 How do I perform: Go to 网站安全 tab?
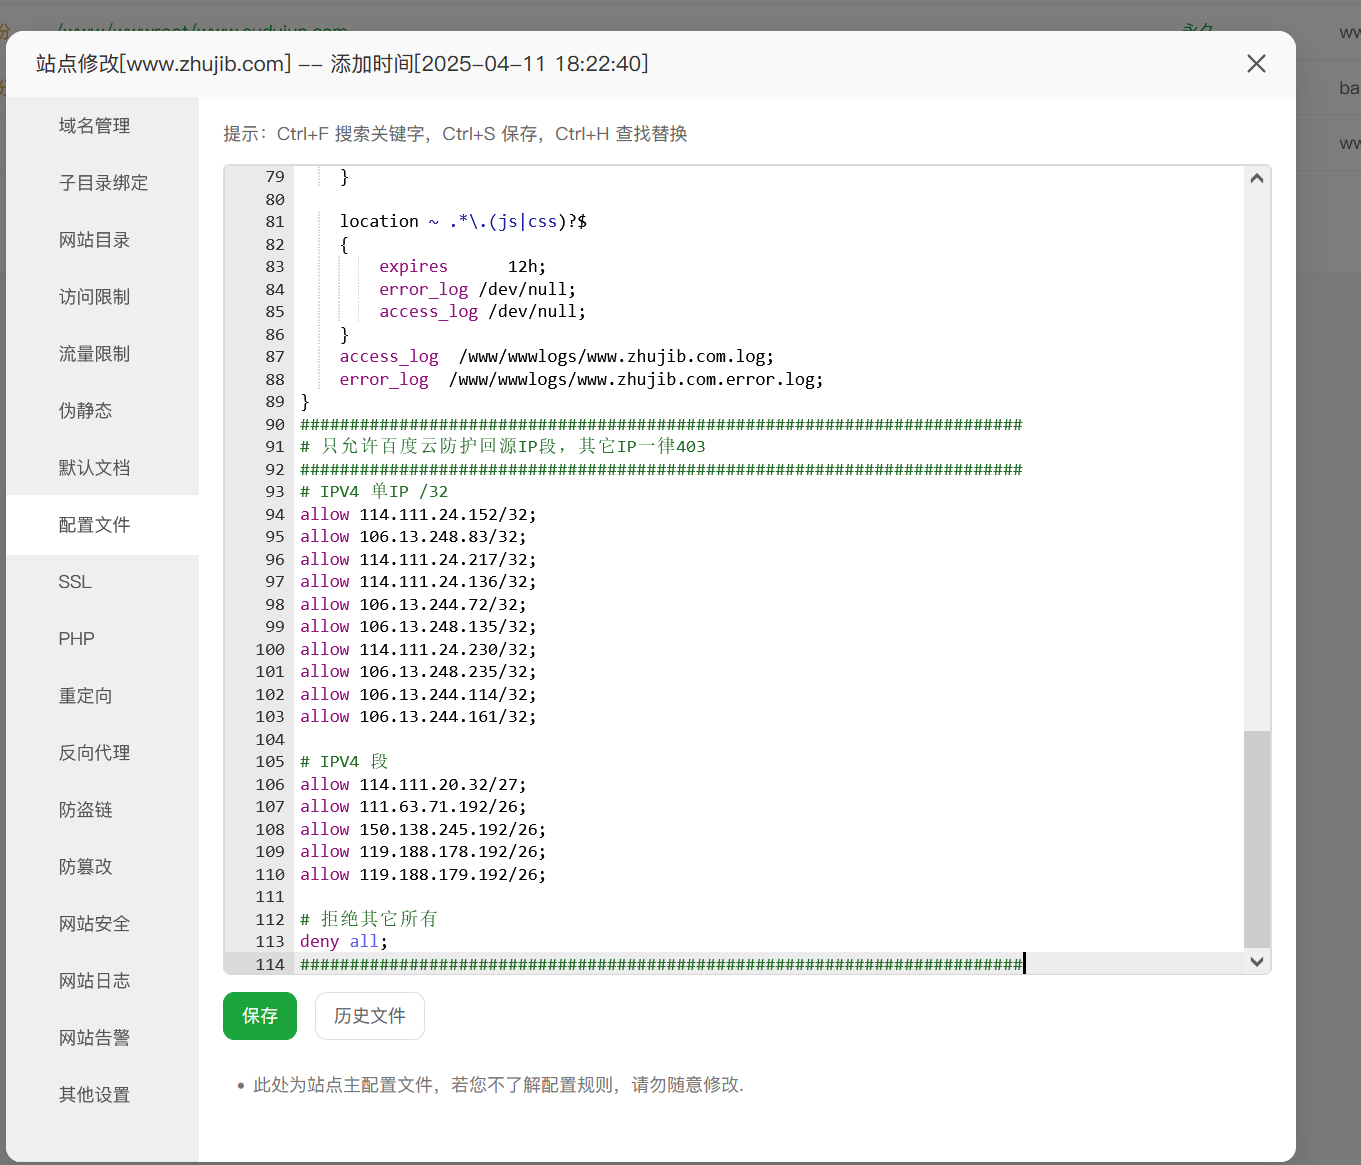(x=95, y=924)
